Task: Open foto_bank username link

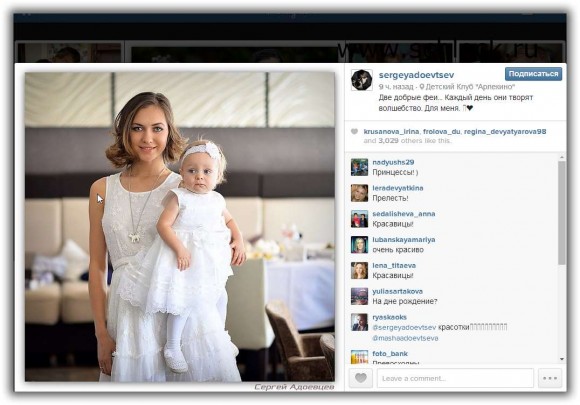Action: pyautogui.click(x=390, y=354)
